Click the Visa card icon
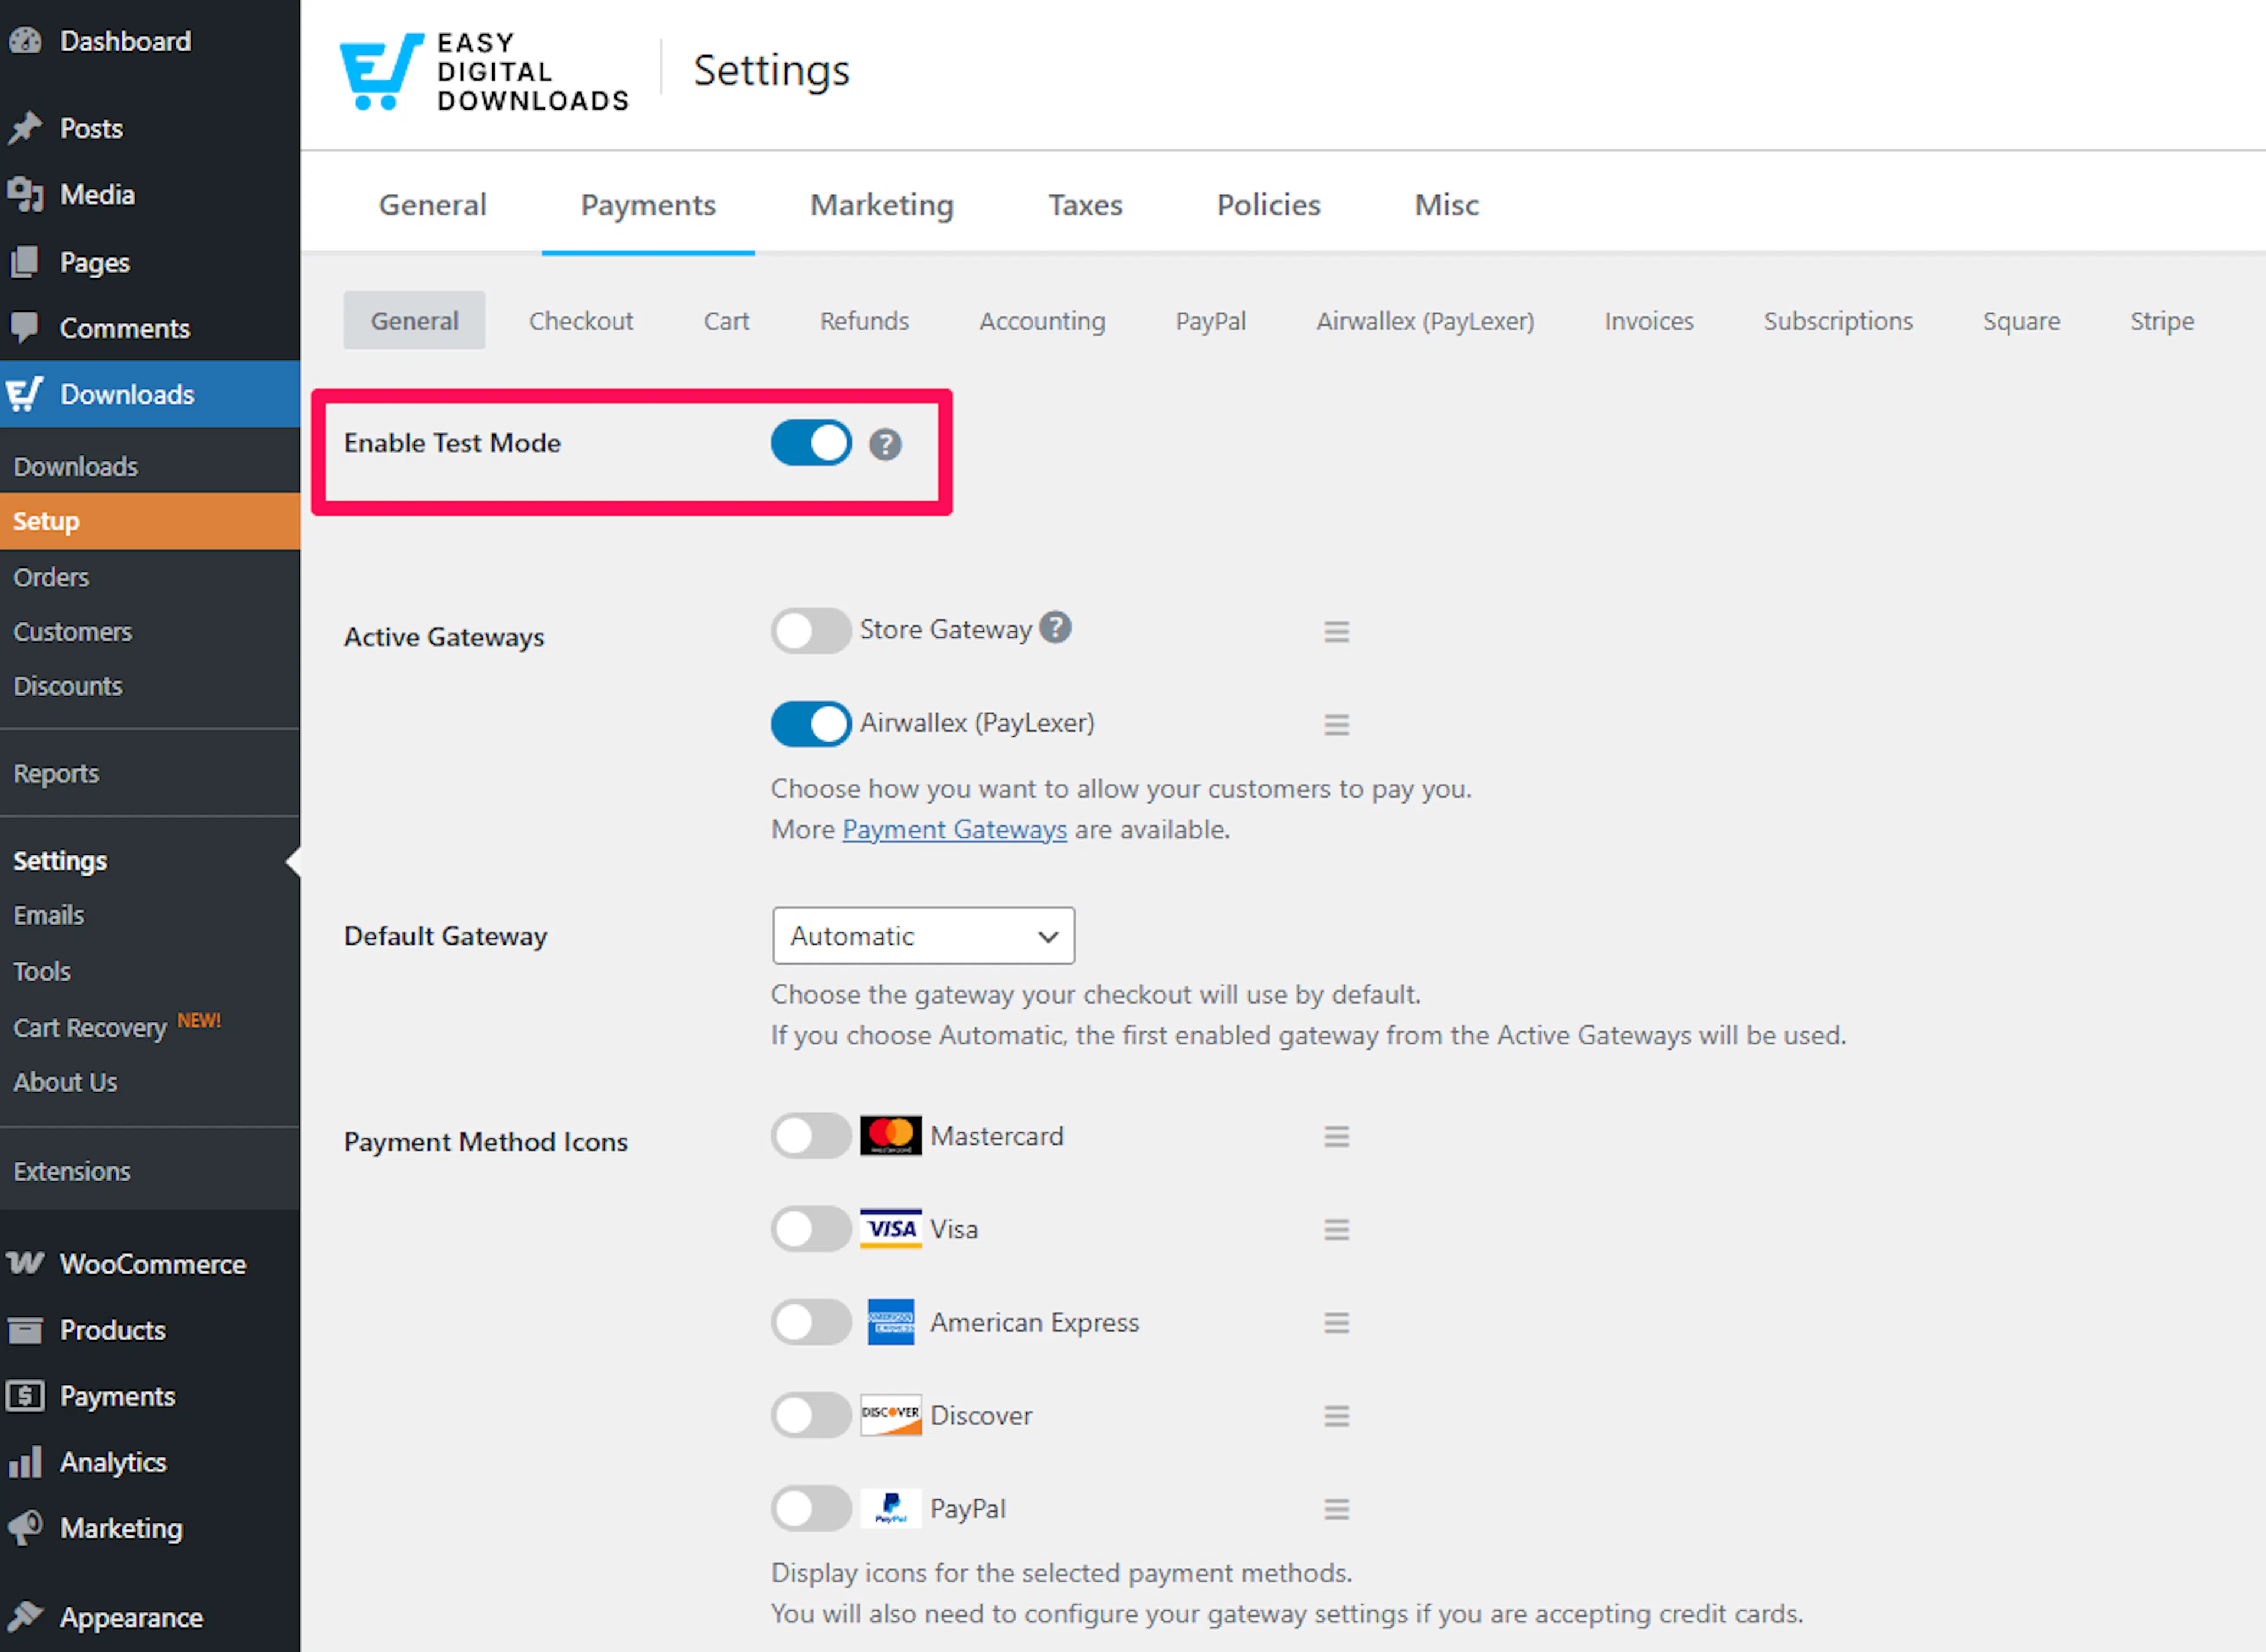 (890, 1229)
